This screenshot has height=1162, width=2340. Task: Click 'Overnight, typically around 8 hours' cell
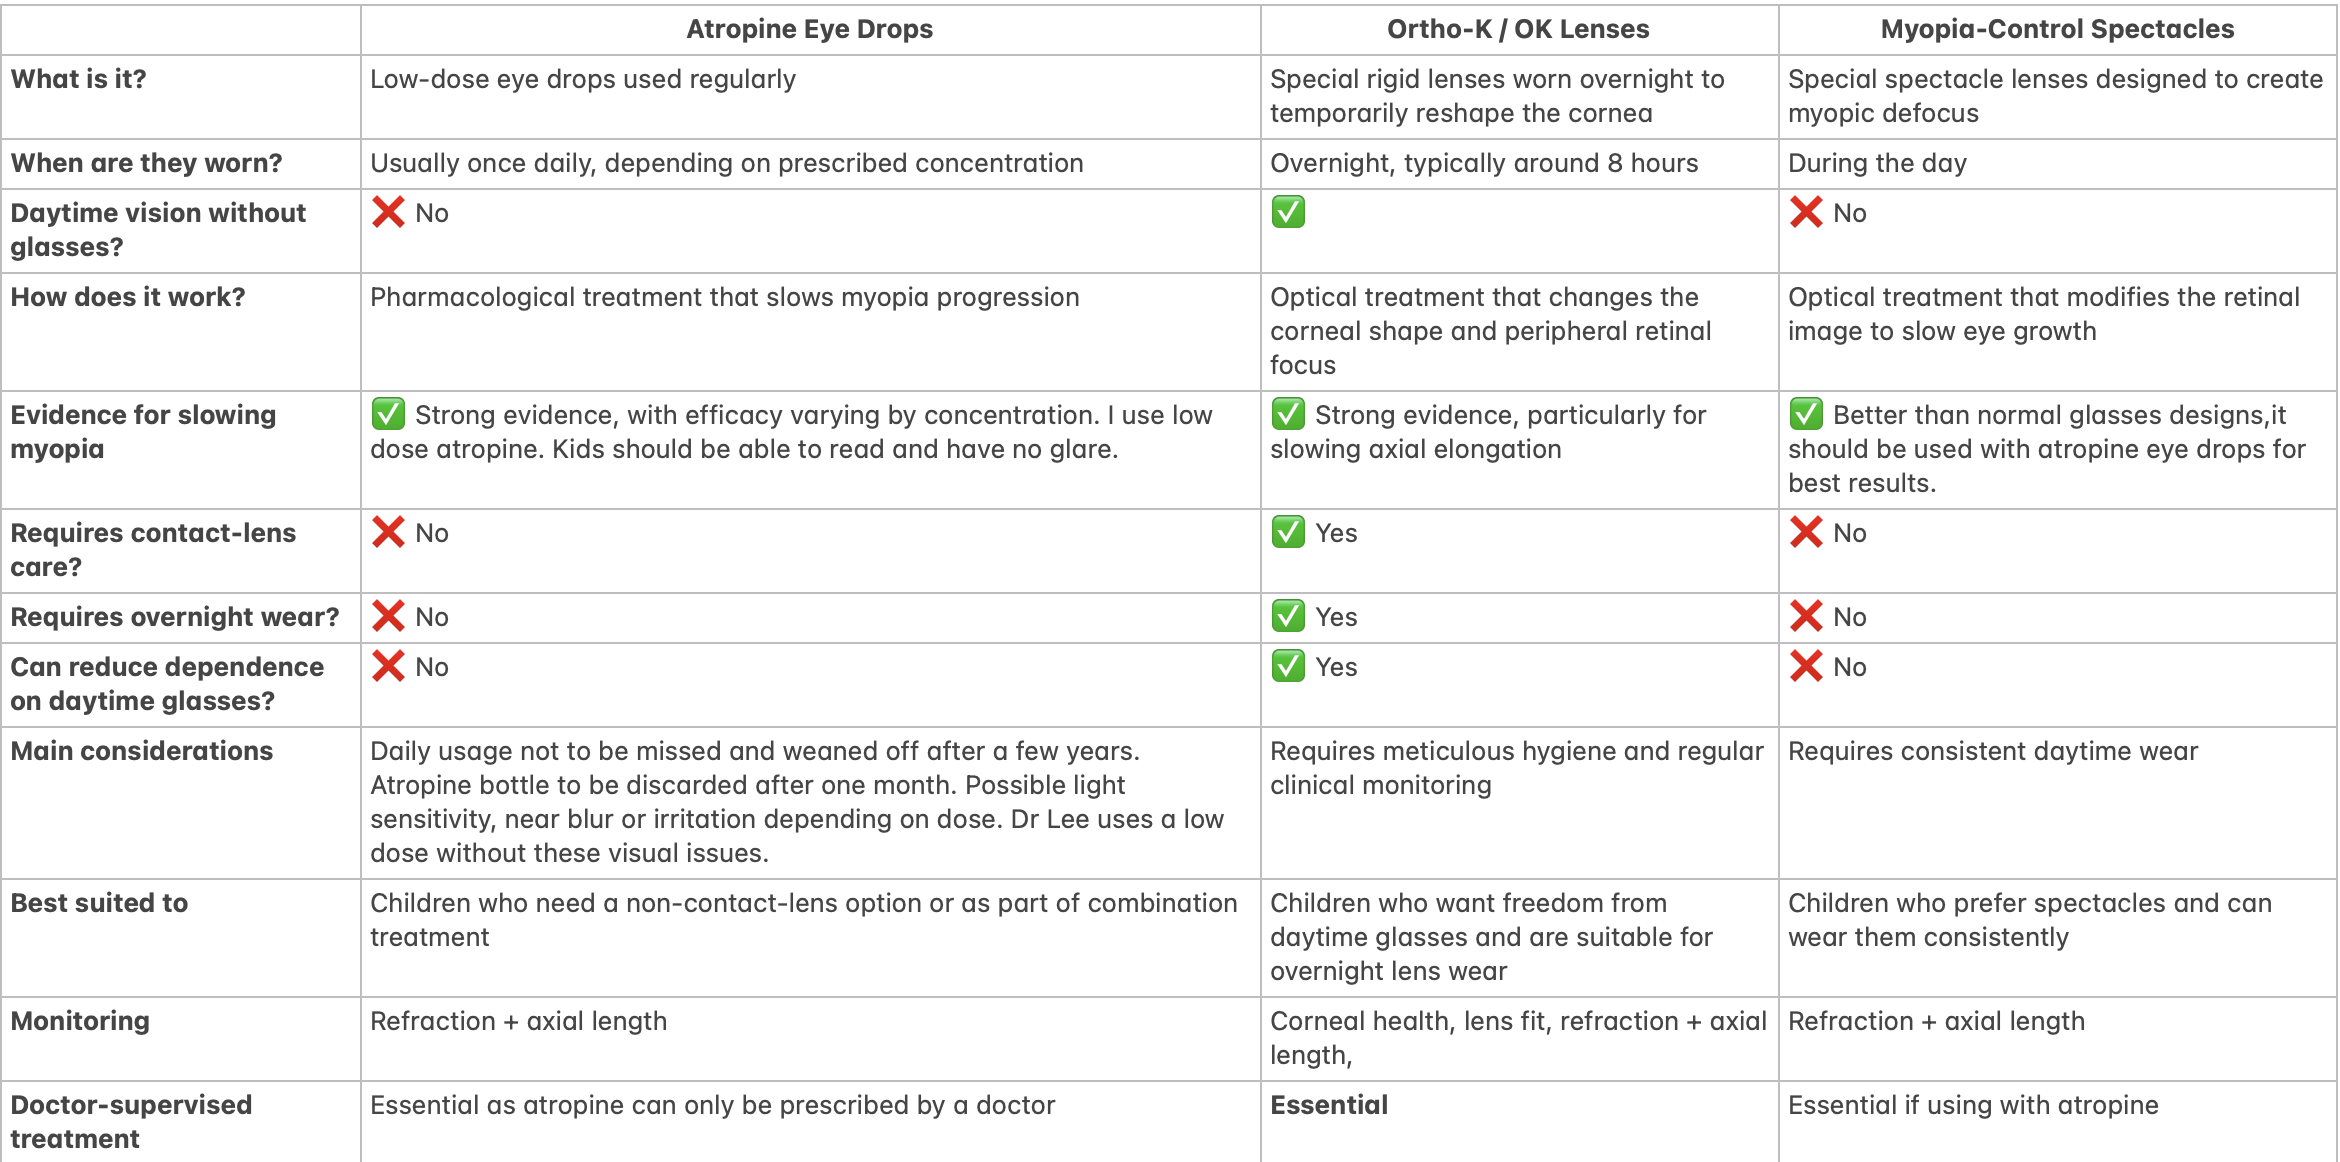tap(1484, 163)
